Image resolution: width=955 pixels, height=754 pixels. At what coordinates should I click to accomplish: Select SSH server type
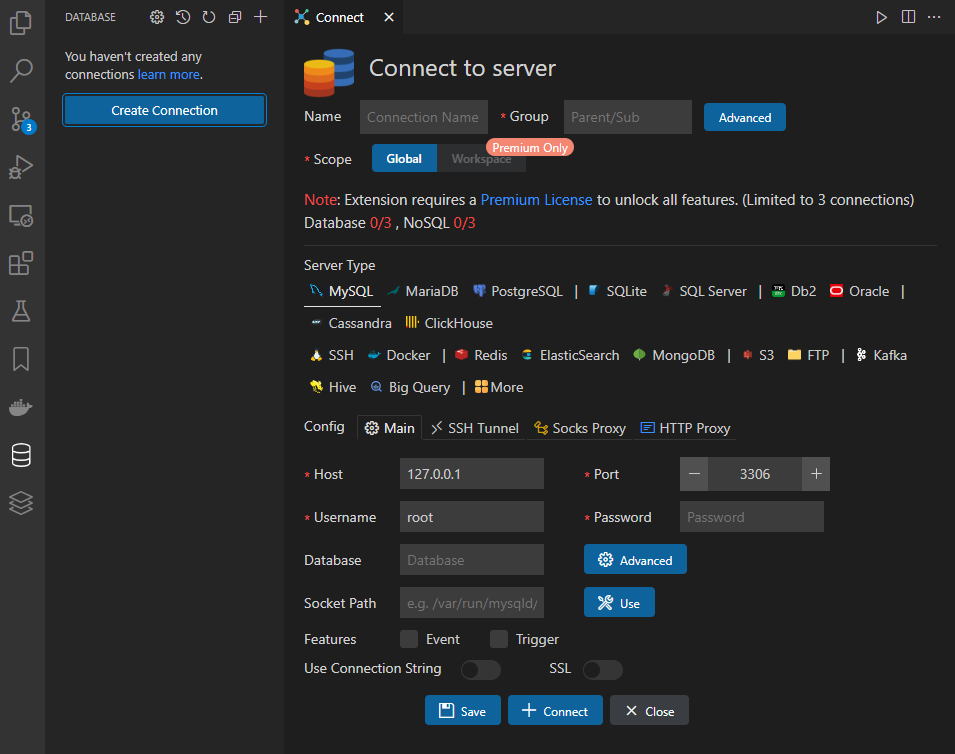332,355
